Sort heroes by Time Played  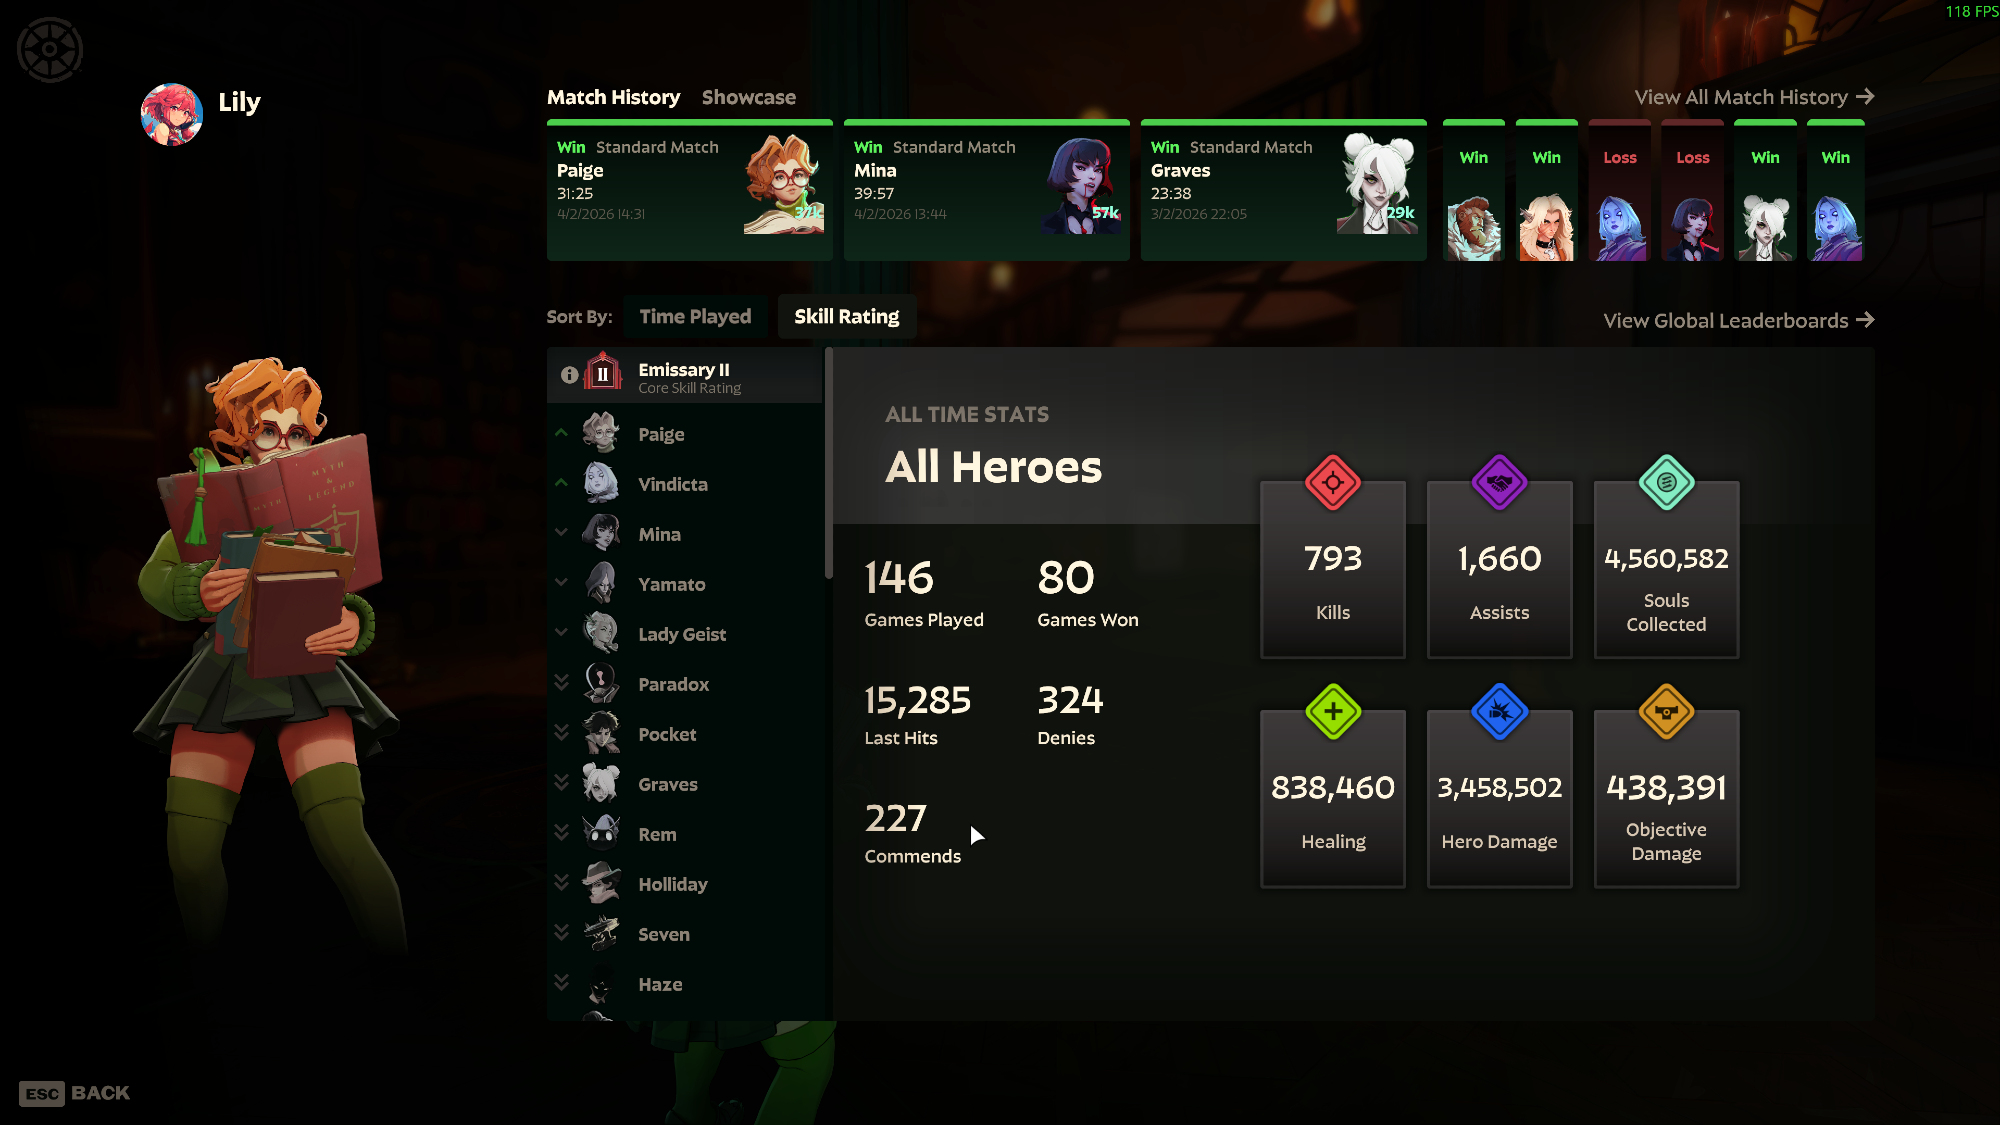tap(695, 317)
